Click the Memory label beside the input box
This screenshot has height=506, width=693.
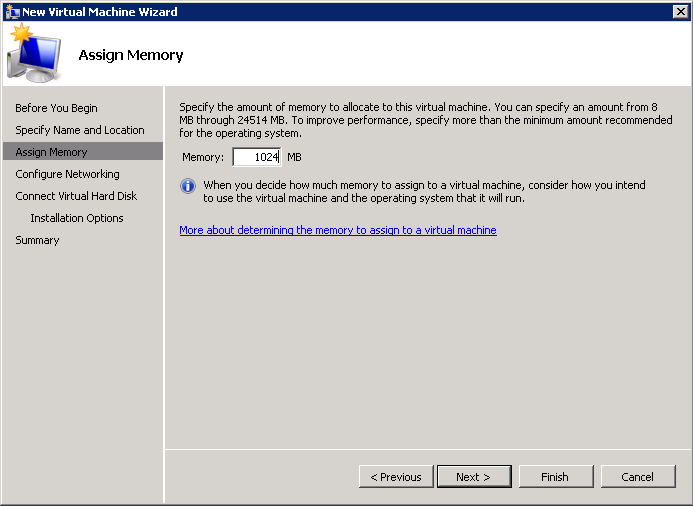click(x=203, y=157)
